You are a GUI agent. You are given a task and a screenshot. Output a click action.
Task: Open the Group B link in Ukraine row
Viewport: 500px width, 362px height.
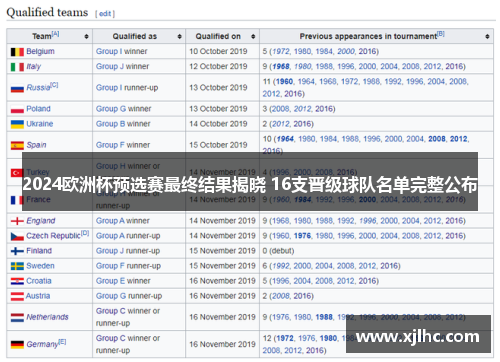pos(110,124)
